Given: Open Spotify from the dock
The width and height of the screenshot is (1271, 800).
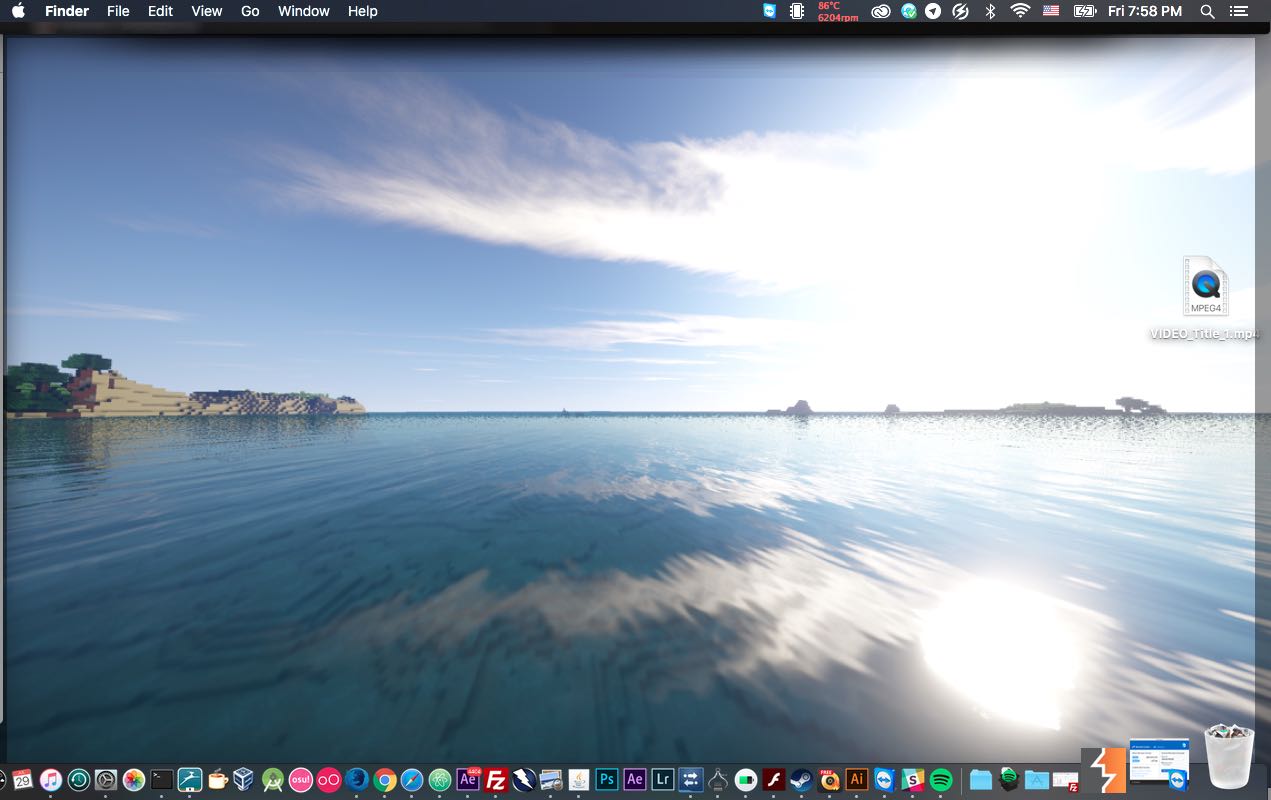Looking at the screenshot, I should pyautogui.click(x=940, y=780).
